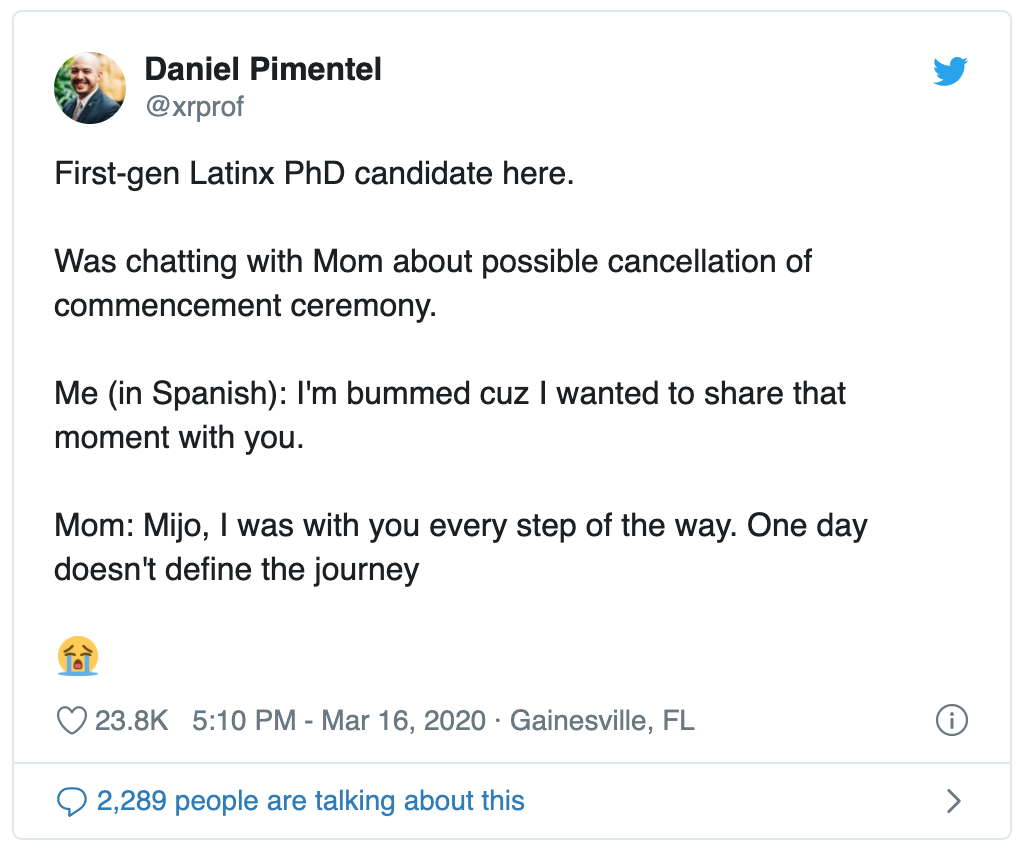This screenshot has width=1022, height=850.
Task: Click the 23.8K likes count
Action: [x=132, y=721]
